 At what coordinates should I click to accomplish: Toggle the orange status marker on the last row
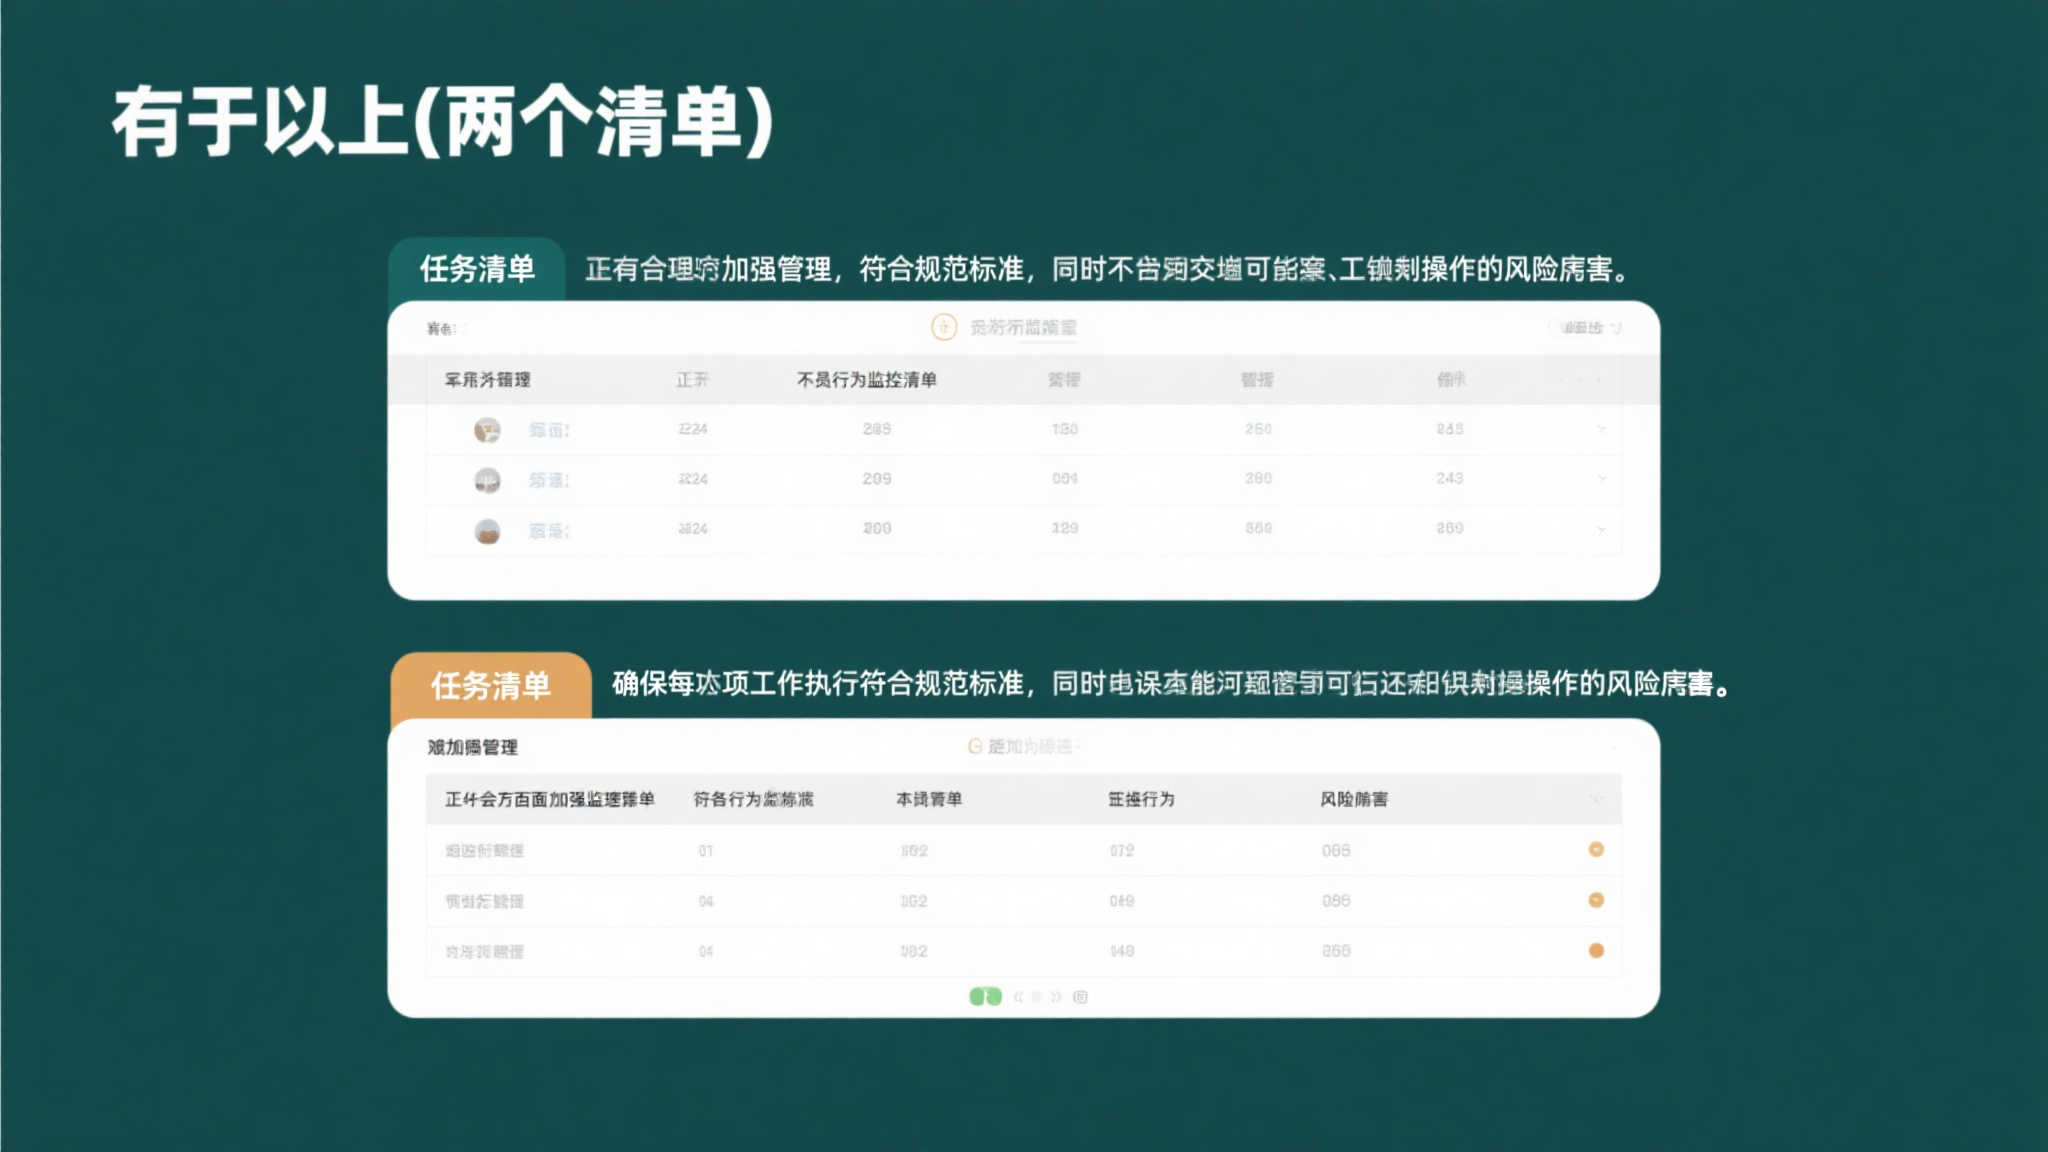point(1597,950)
